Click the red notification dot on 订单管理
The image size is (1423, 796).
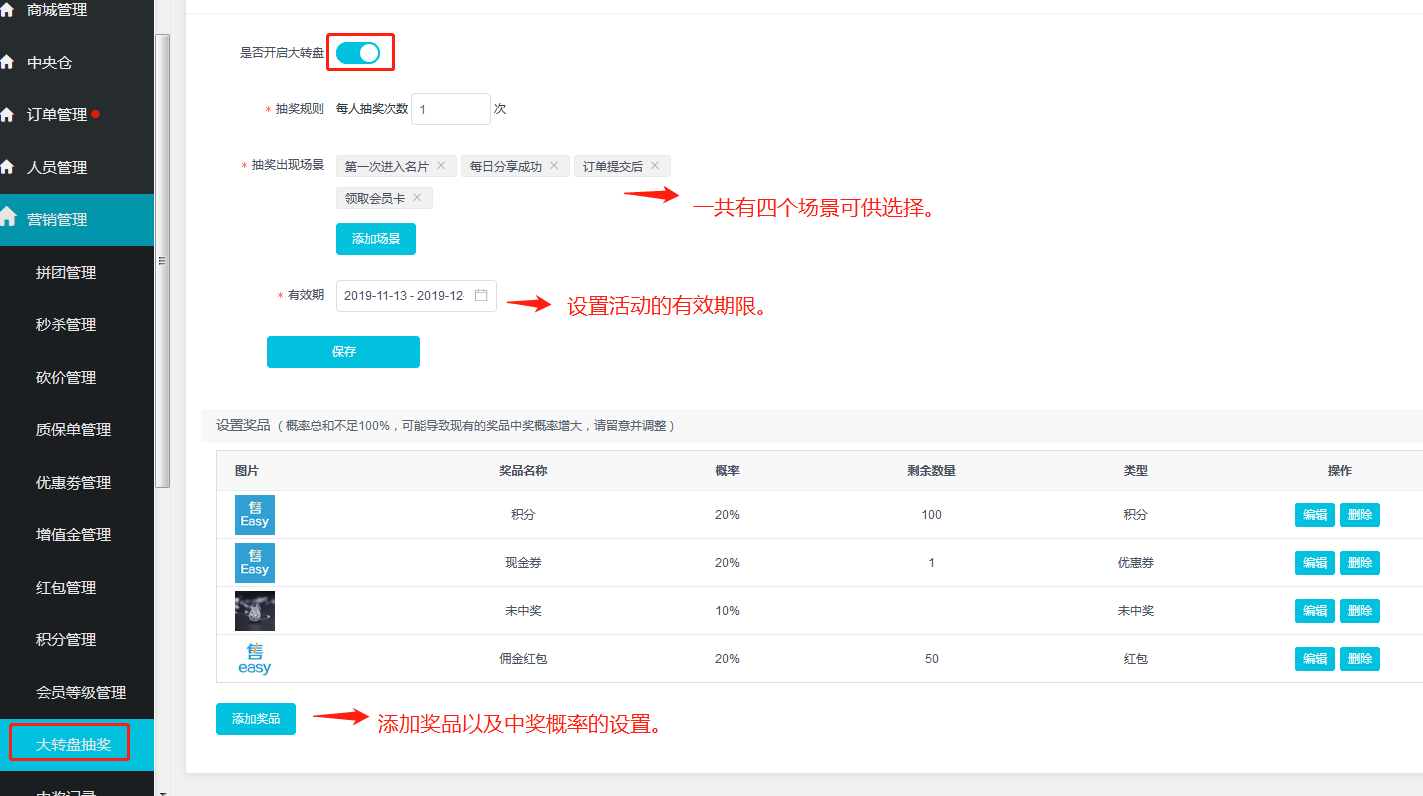coord(95,114)
